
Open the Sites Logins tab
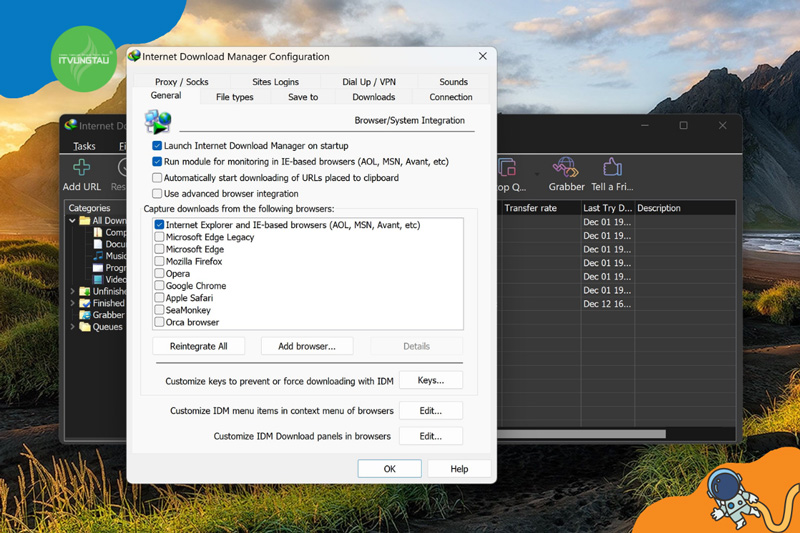pos(275,82)
